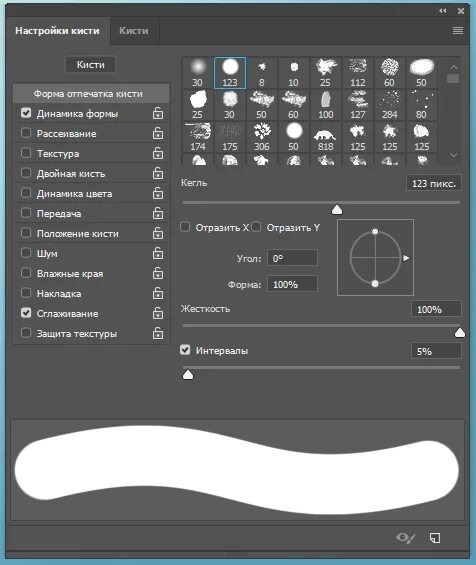Click the angle arrow in roundness widget

pos(406,258)
